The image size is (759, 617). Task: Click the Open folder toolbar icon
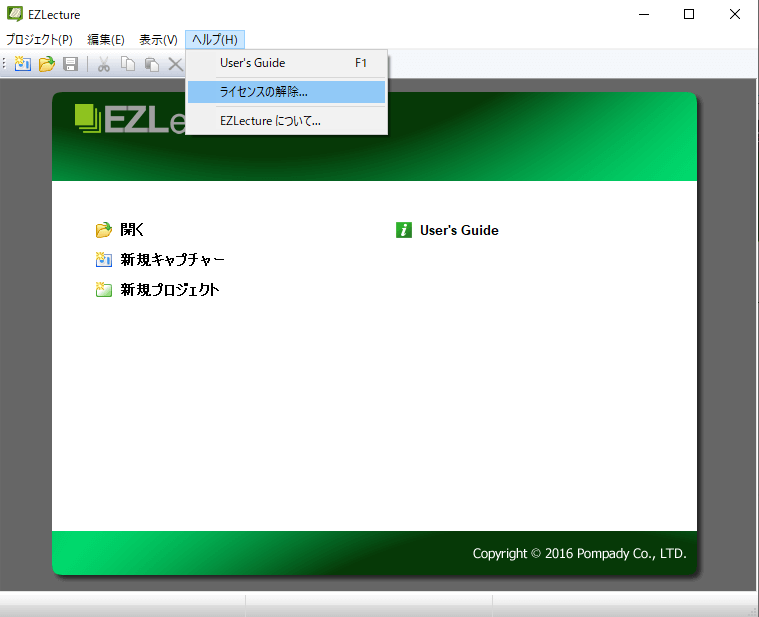46,64
